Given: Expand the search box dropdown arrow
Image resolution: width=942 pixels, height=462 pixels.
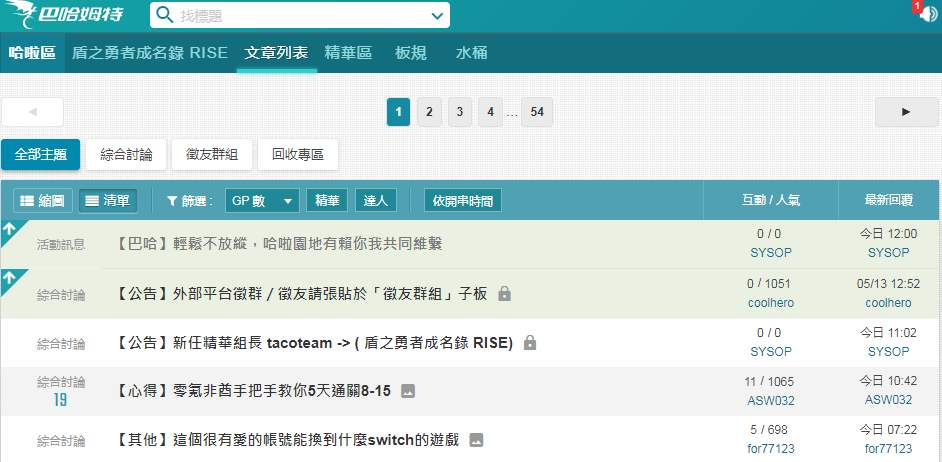Looking at the screenshot, I should pyautogui.click(x=437, y=16).
